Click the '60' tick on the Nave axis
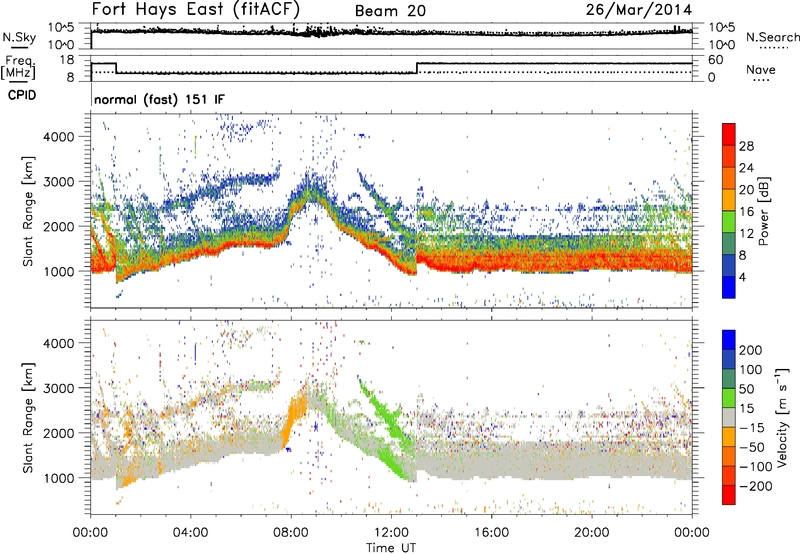The height and width of the screenshot is (554, 800). click(716, 60)
